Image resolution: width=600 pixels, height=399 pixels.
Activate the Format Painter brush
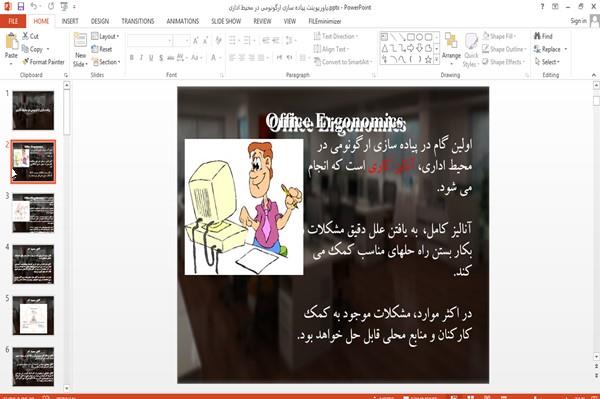tap(43, 62)
